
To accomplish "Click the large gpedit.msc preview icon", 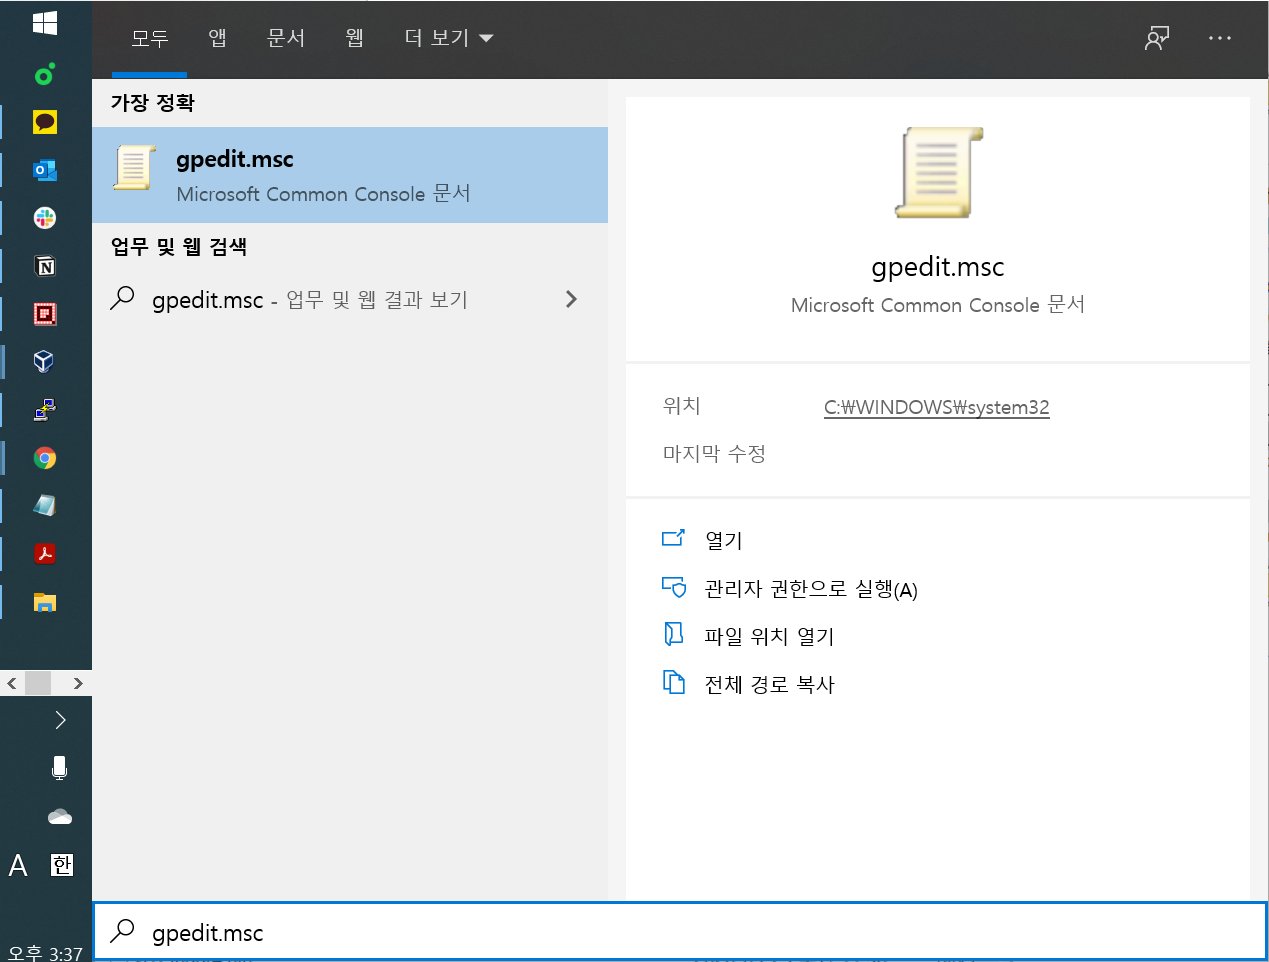I will click(938, 172).
